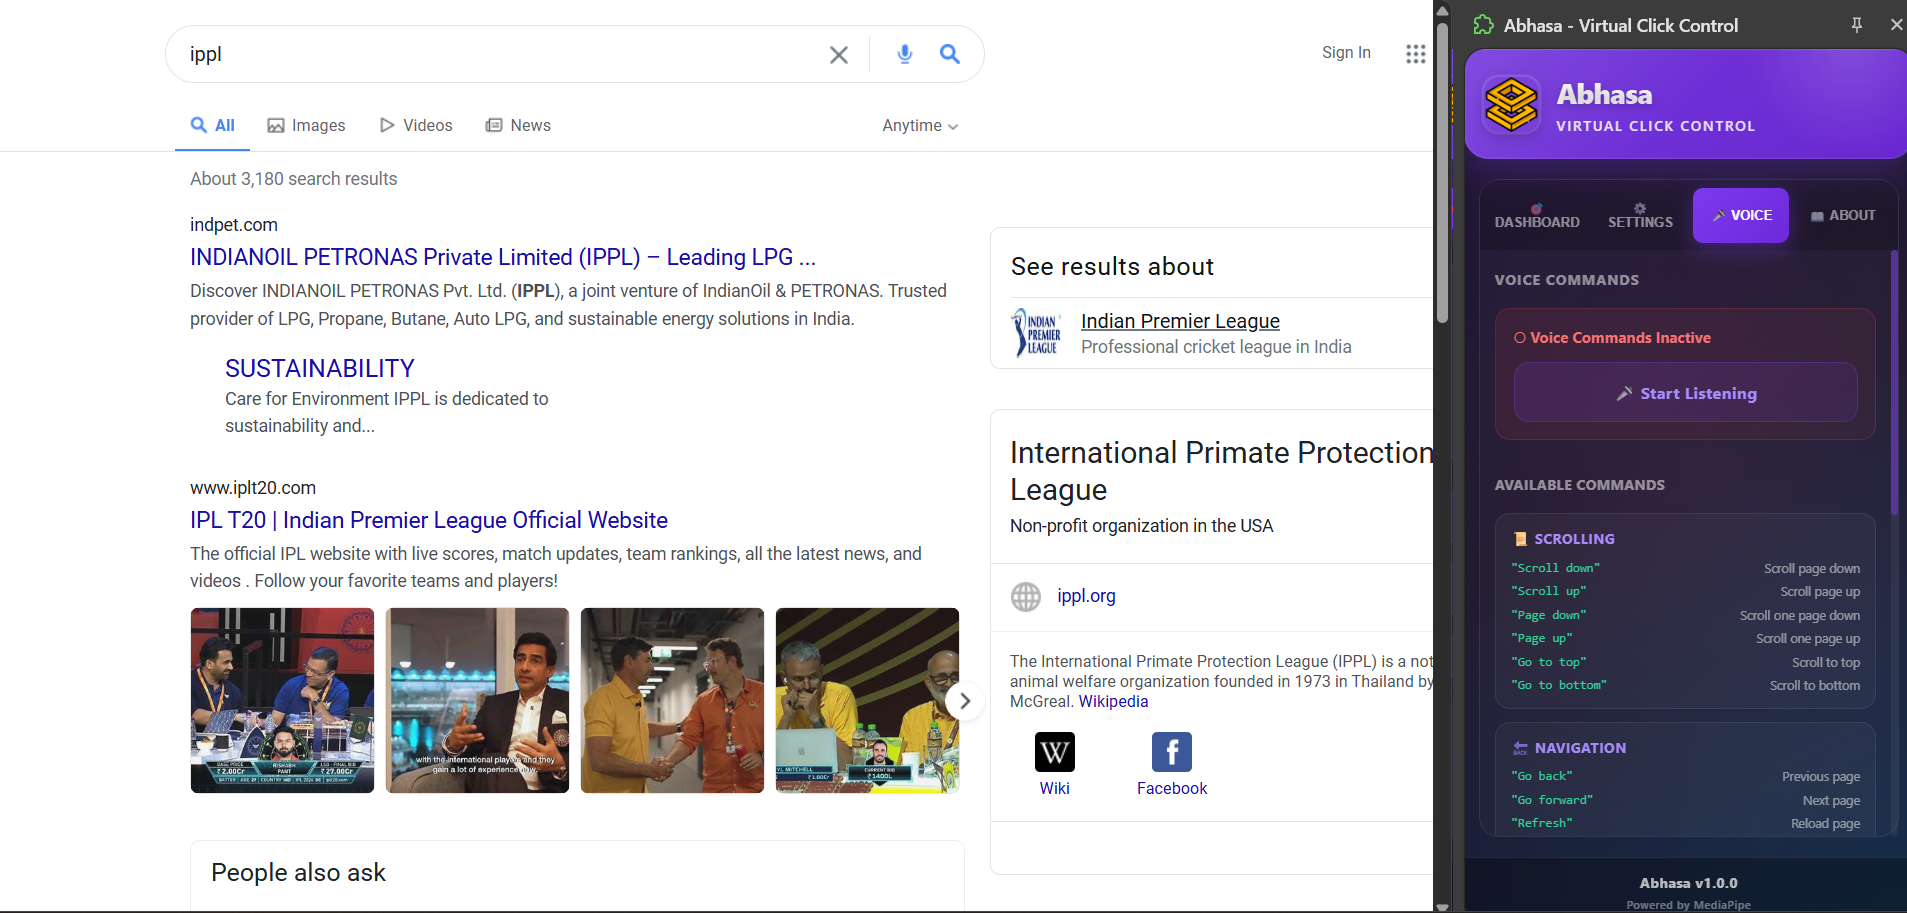Show next images with the carousel arrow

coord(965,701)
